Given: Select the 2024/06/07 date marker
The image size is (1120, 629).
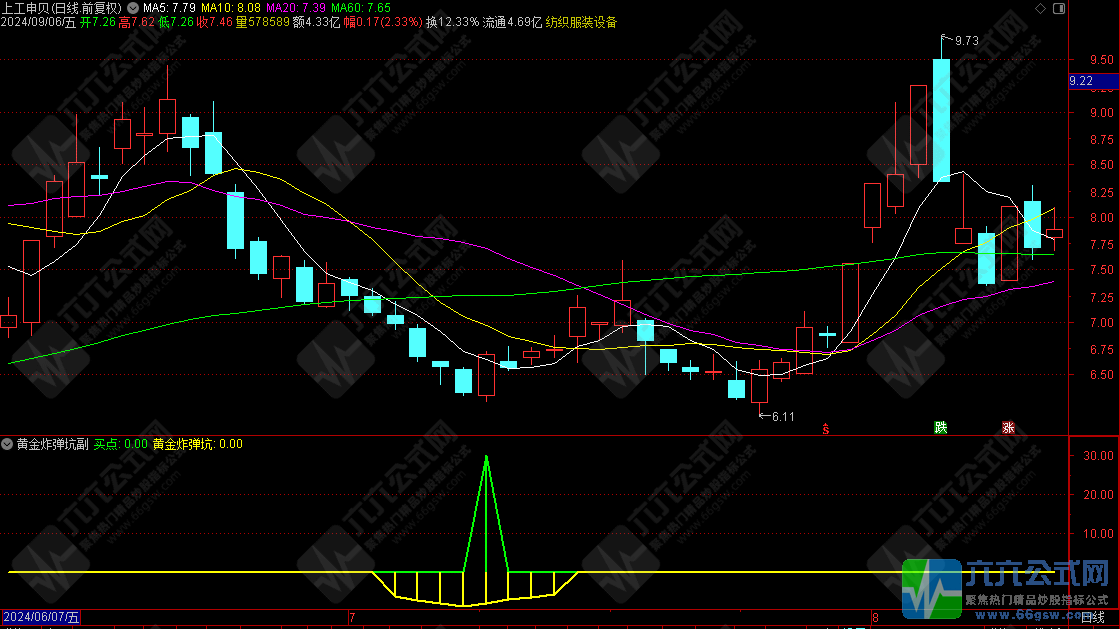Looking at the screenshot, I should point(40,617).
